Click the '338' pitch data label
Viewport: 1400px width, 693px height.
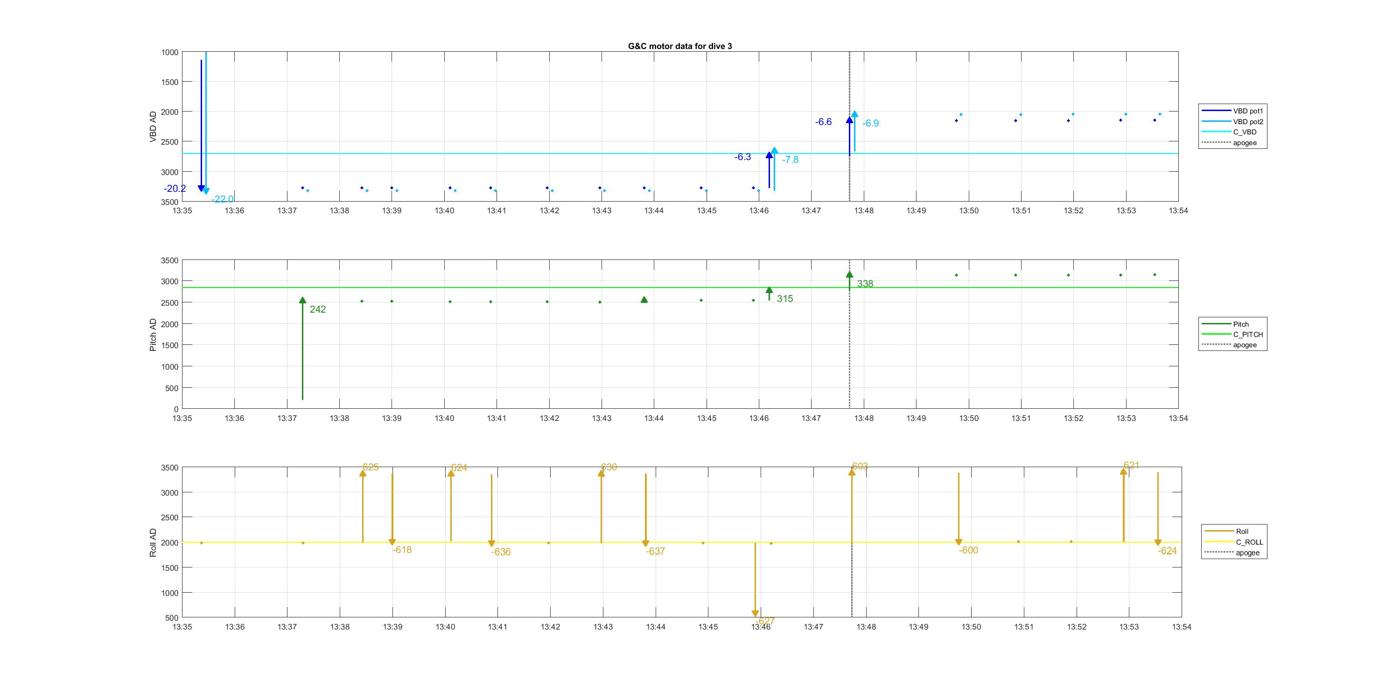[x=865, y=284]
